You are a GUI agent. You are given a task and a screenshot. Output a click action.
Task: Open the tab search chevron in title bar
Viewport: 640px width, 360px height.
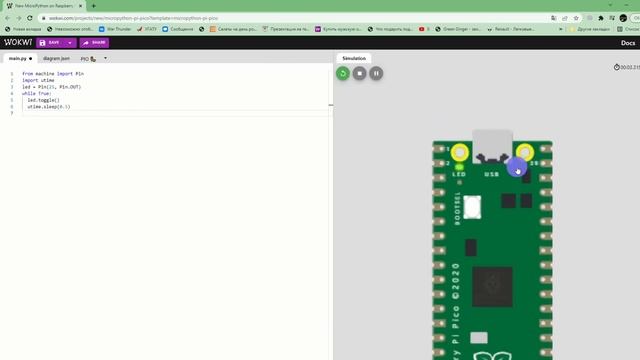[x=610, y=5]
